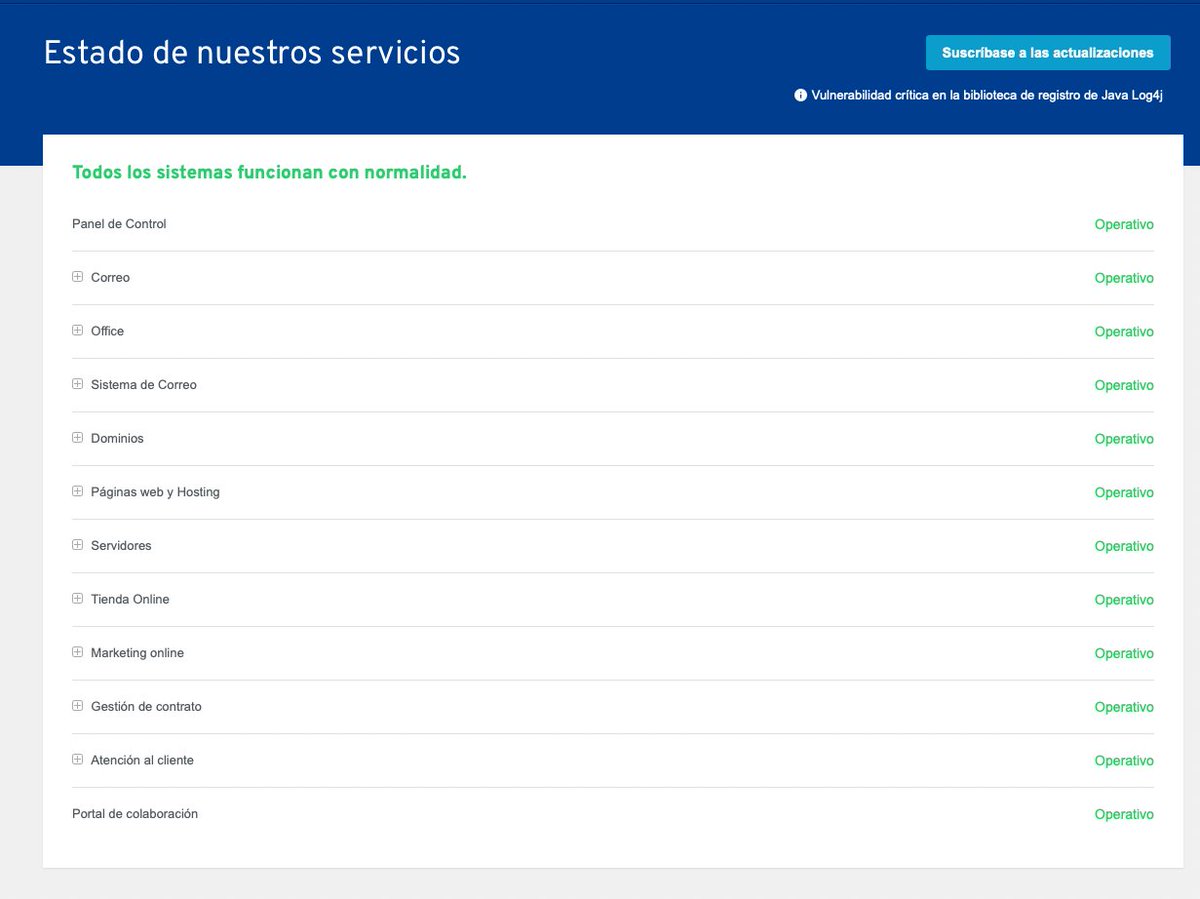Expand the Office service group

click(x=78, y=330)
